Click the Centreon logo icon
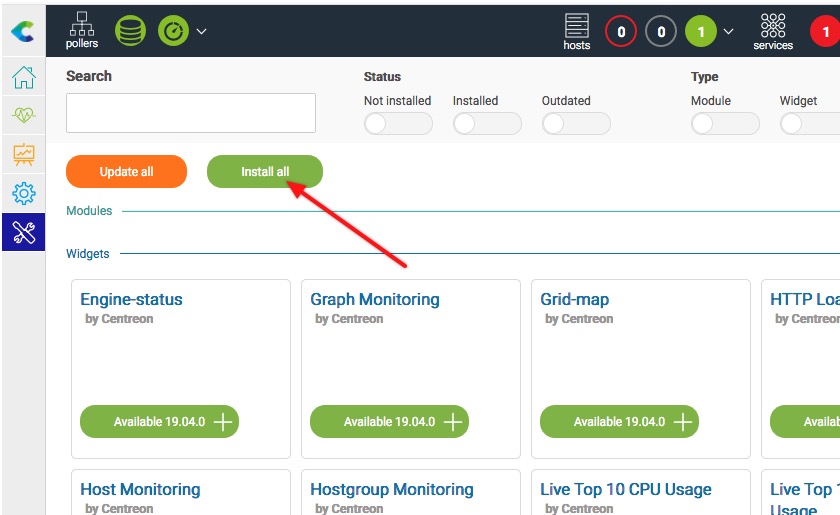Viewport: 840px width, 515px height. (22, 32)
